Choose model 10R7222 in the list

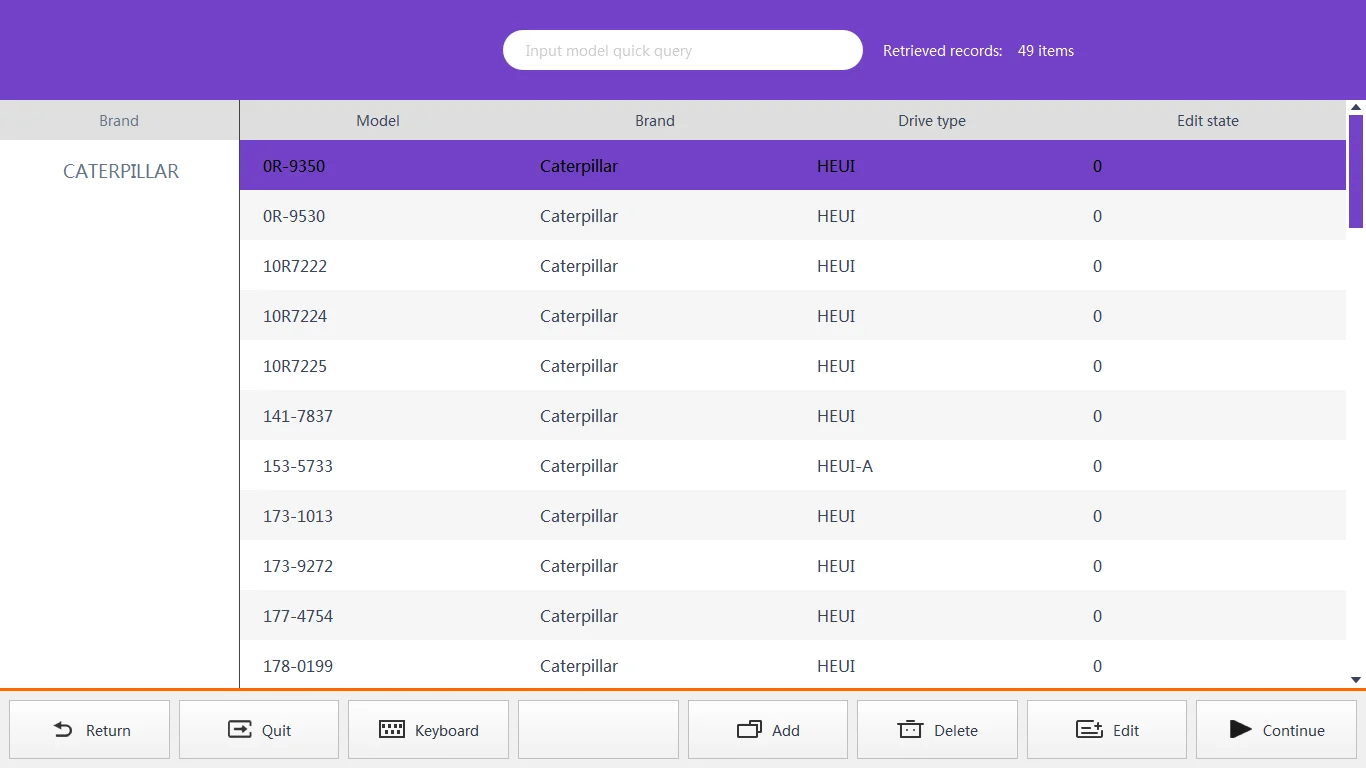point(793,266)
